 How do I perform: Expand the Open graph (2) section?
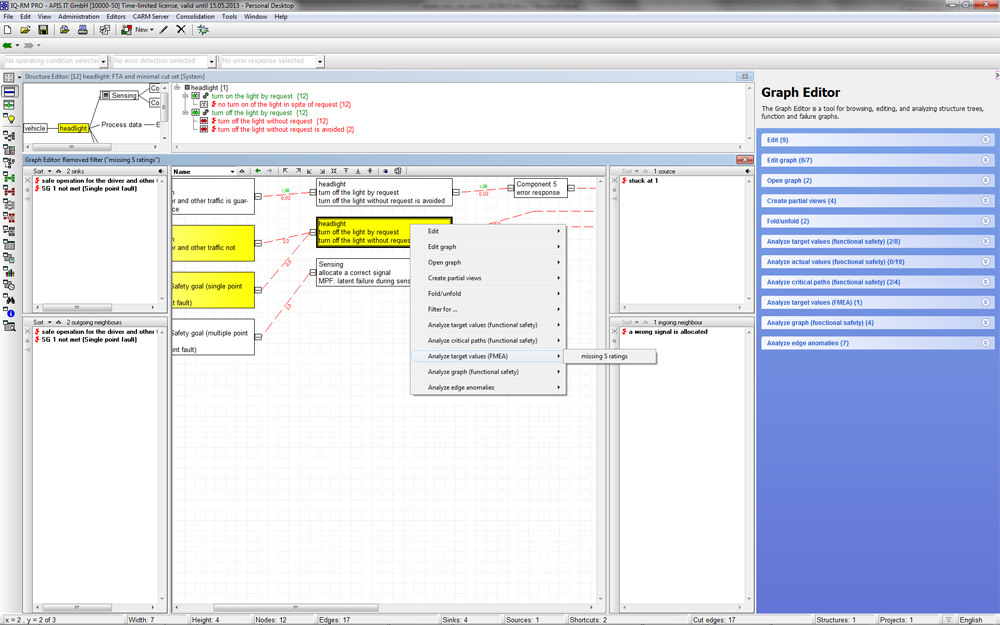[985, 180]
